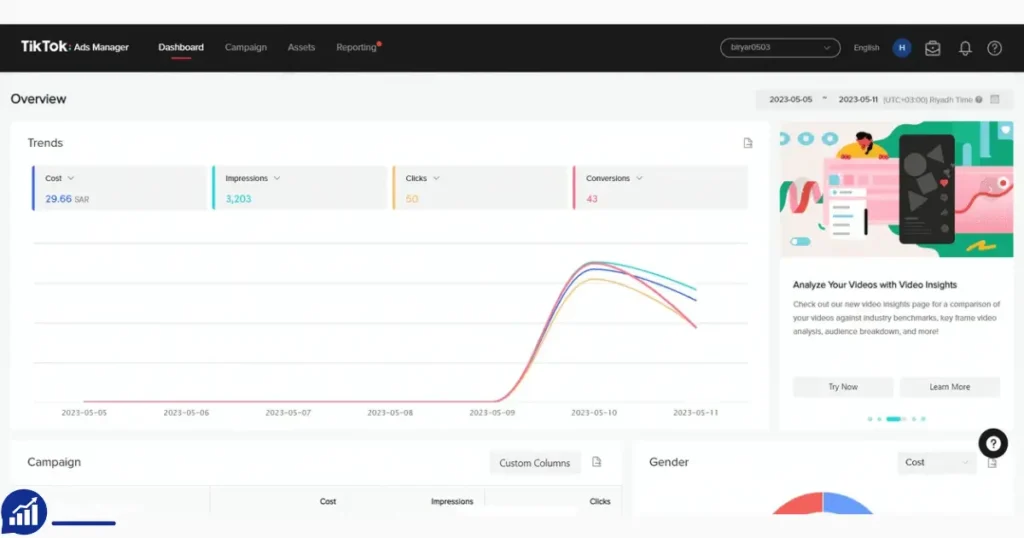Click the Analyze Your Videos heading
Screen dimensions: 1024x538
(874, 285)
